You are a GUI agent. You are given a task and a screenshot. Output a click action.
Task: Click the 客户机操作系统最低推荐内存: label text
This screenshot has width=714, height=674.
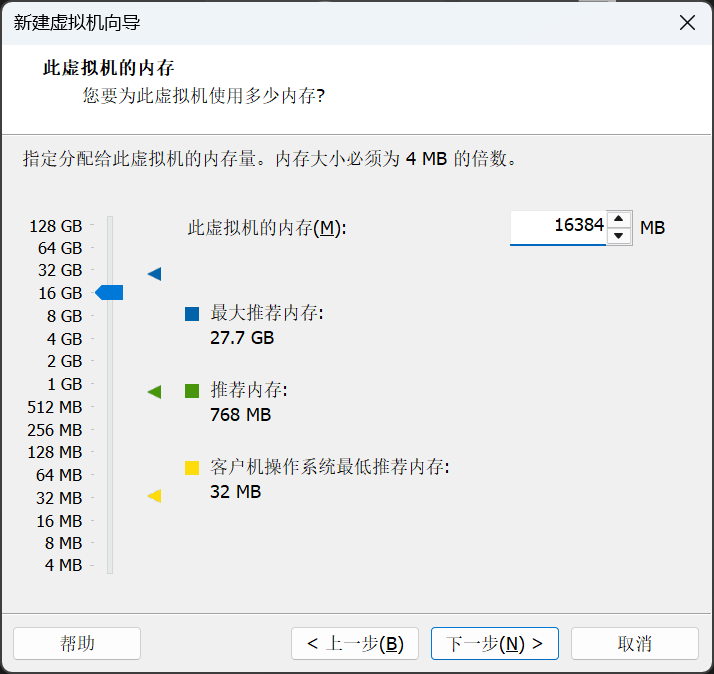330,467
